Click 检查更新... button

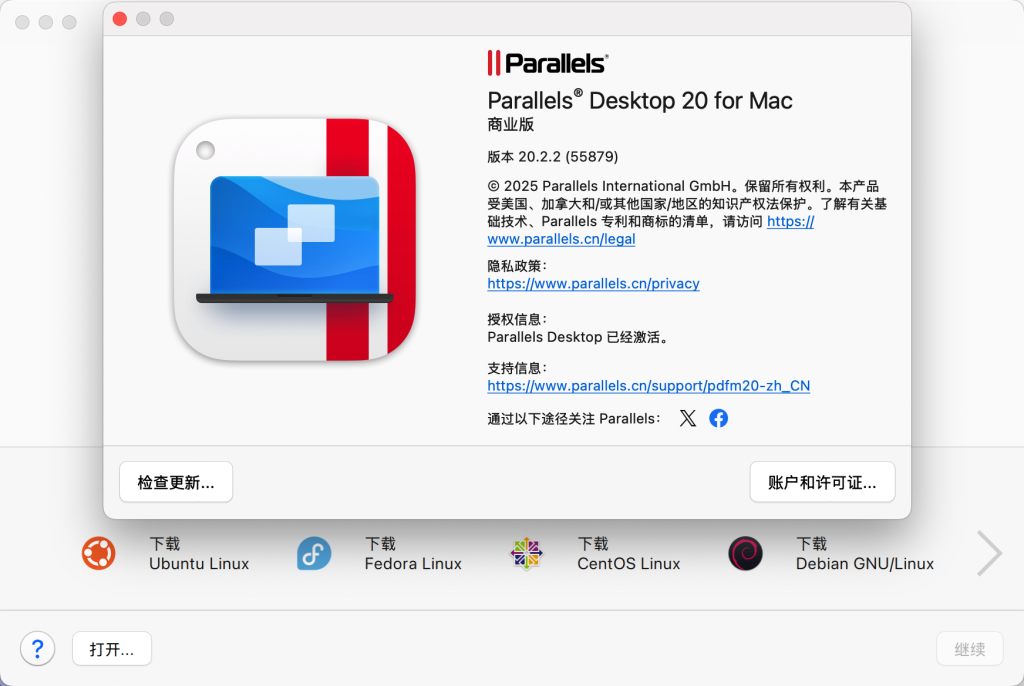pyautogui.click(x=176, y=482)
